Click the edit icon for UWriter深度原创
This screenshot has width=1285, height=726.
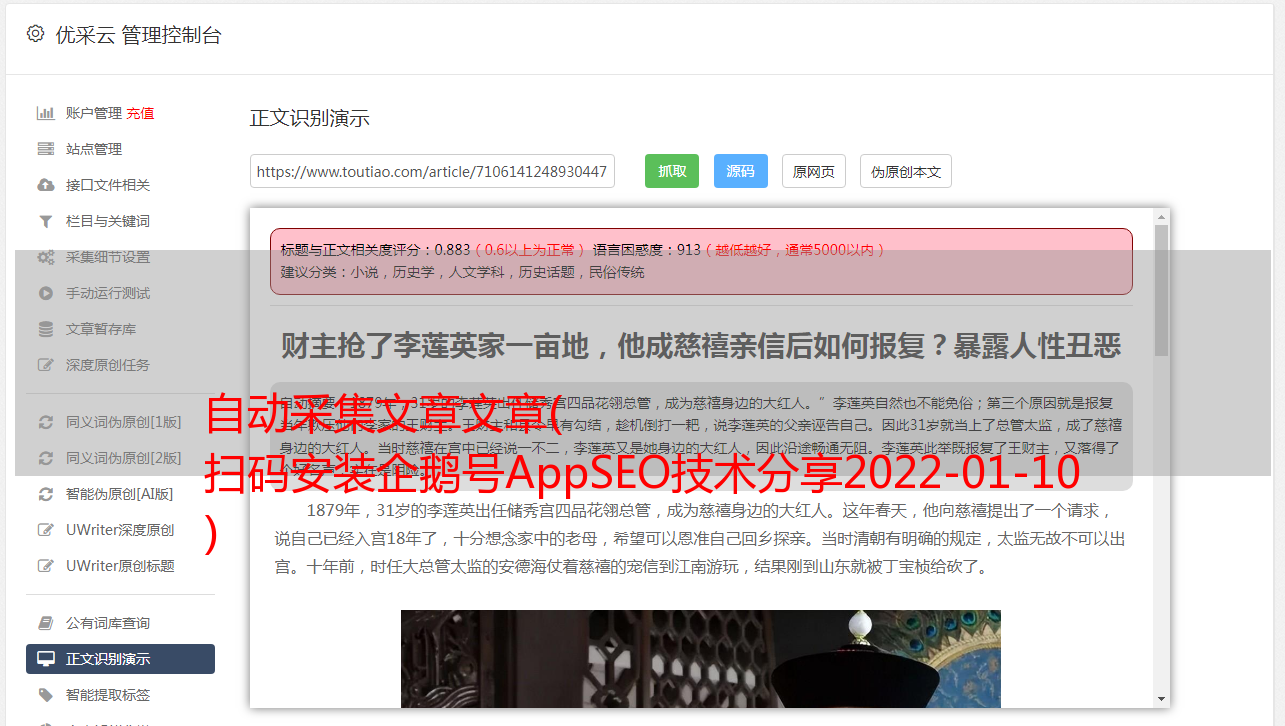(x=45, y=530)
